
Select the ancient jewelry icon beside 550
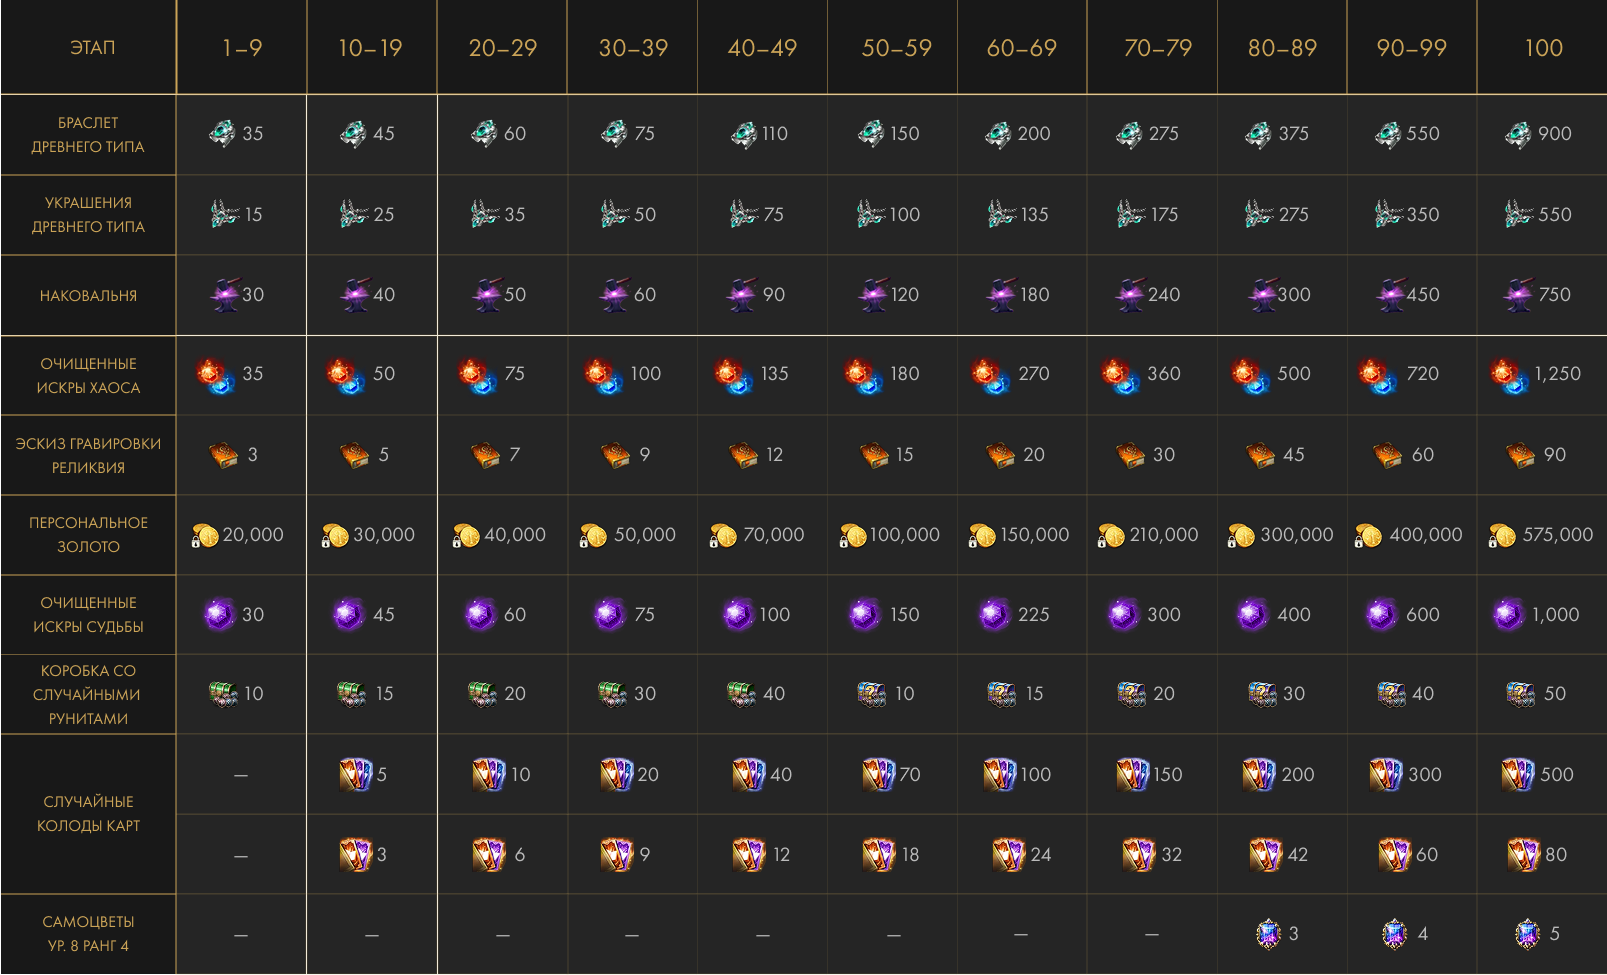tap(1518, 214)
